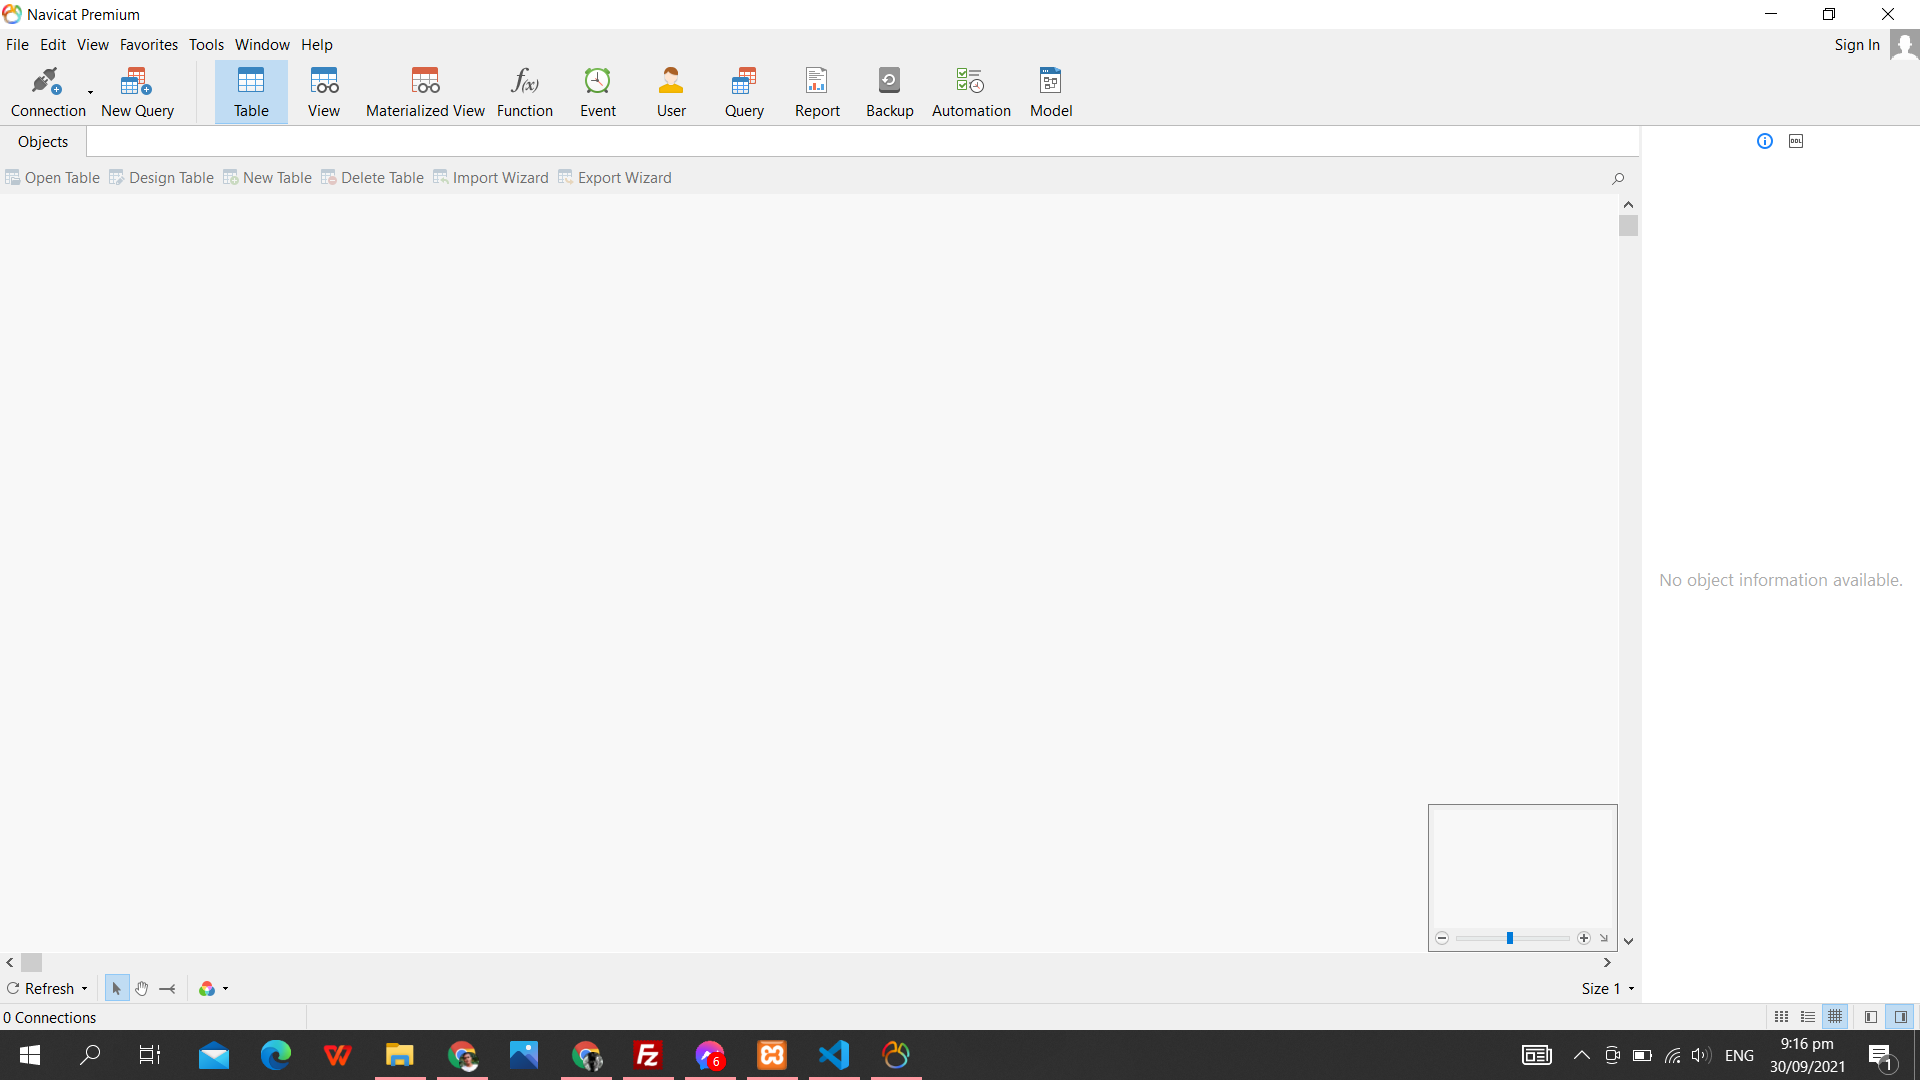Expand the Connection dropdown arrow

point(90,93)
